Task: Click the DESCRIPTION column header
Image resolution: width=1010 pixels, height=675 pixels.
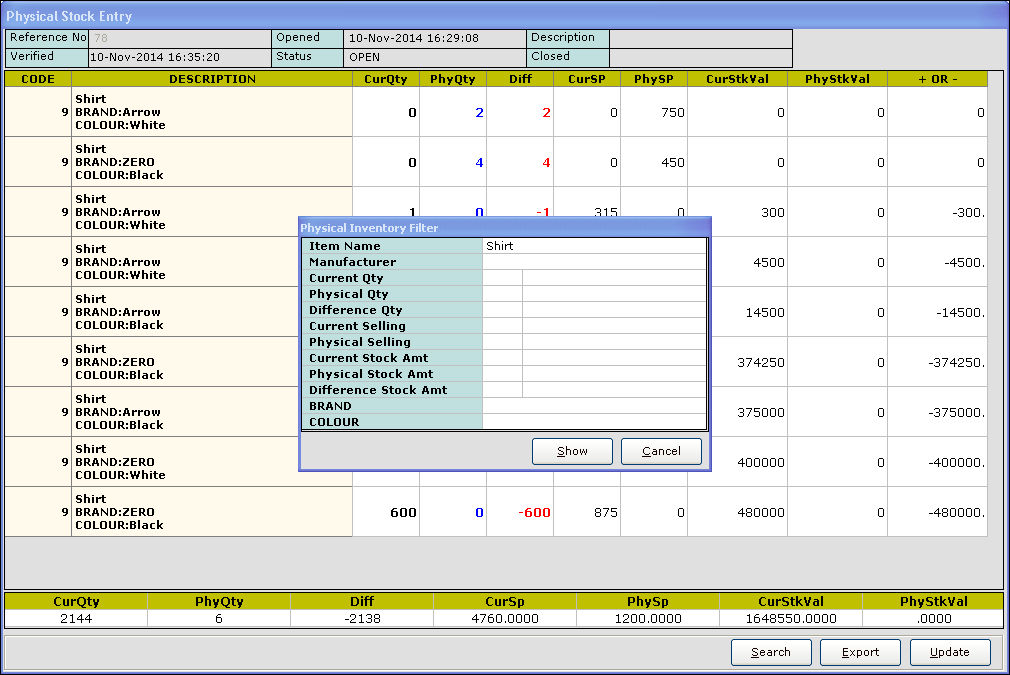Action: coord(212,79)
